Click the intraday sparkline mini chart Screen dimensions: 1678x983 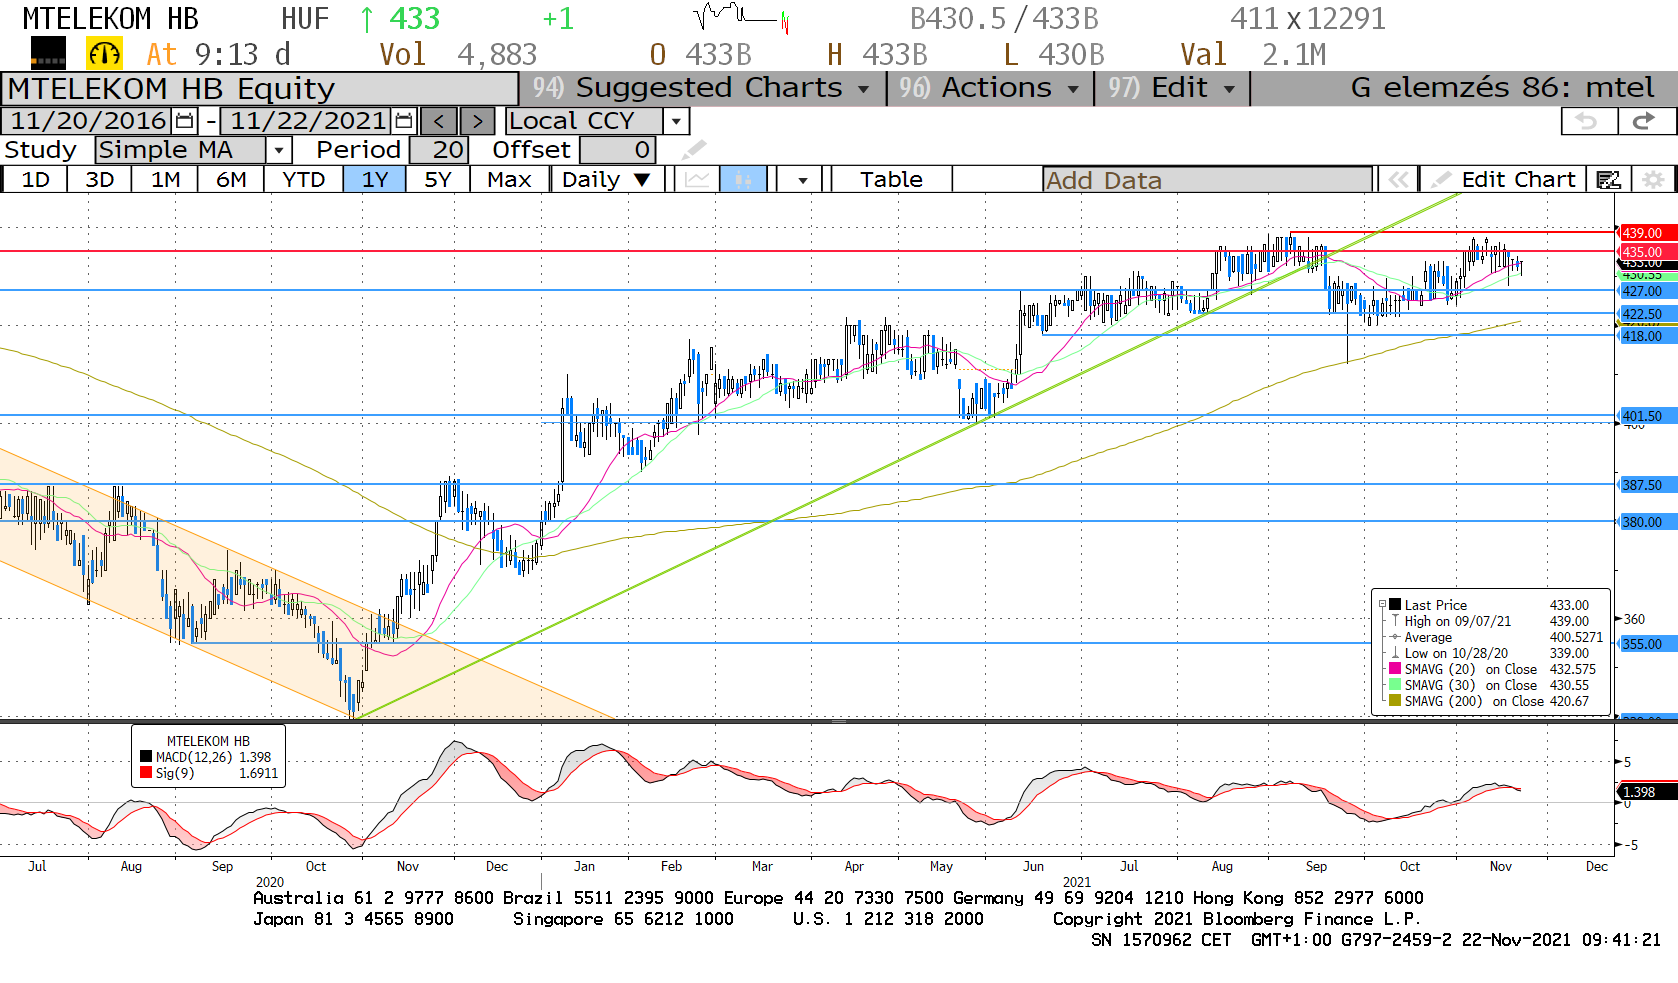[x=741, y=18]
